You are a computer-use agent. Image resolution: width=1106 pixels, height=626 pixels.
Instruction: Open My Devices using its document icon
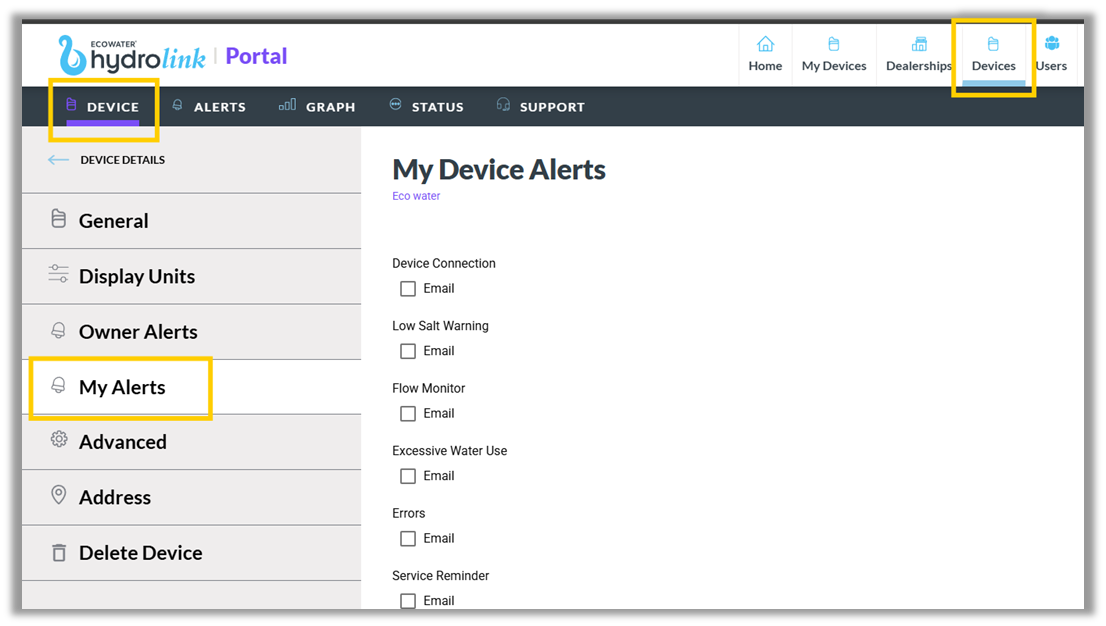(833, 44)
